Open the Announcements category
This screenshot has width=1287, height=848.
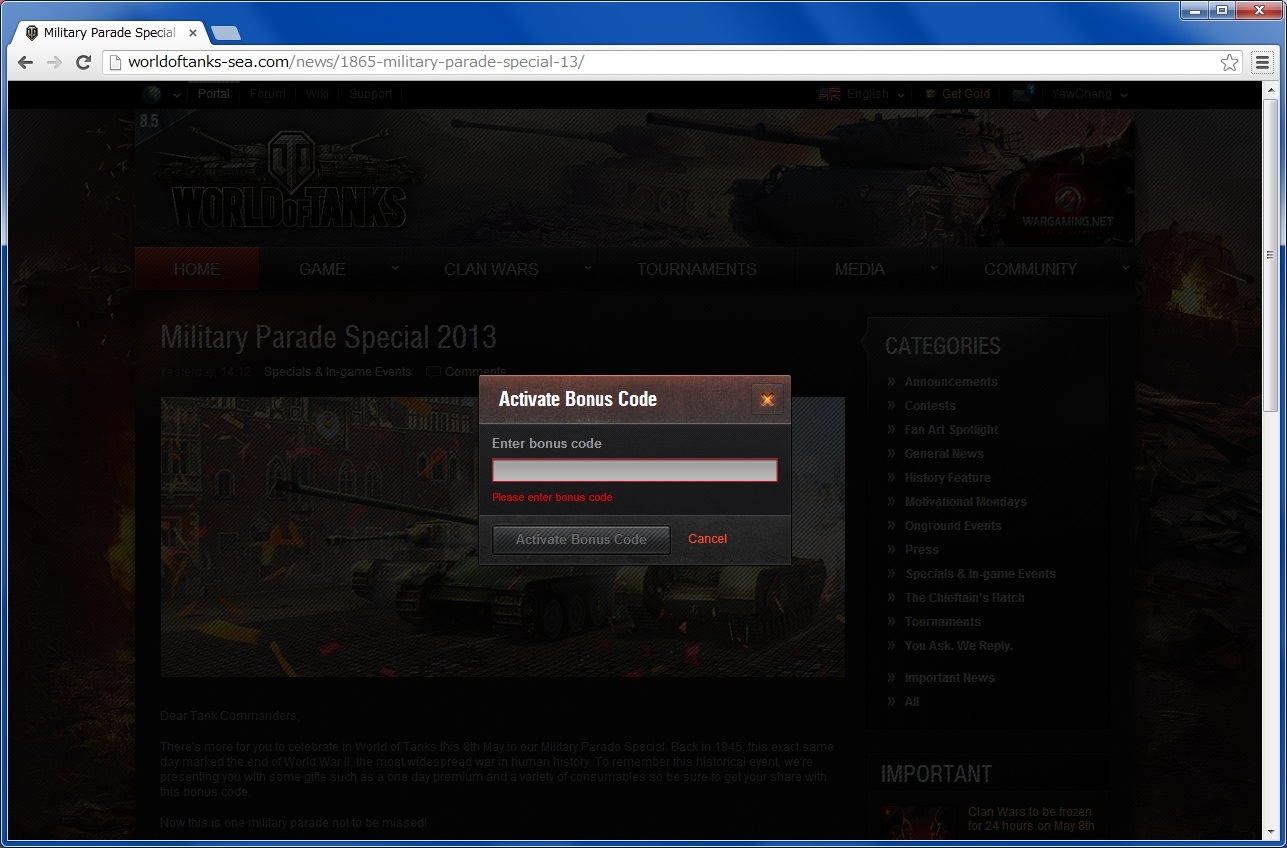point(951,382)
